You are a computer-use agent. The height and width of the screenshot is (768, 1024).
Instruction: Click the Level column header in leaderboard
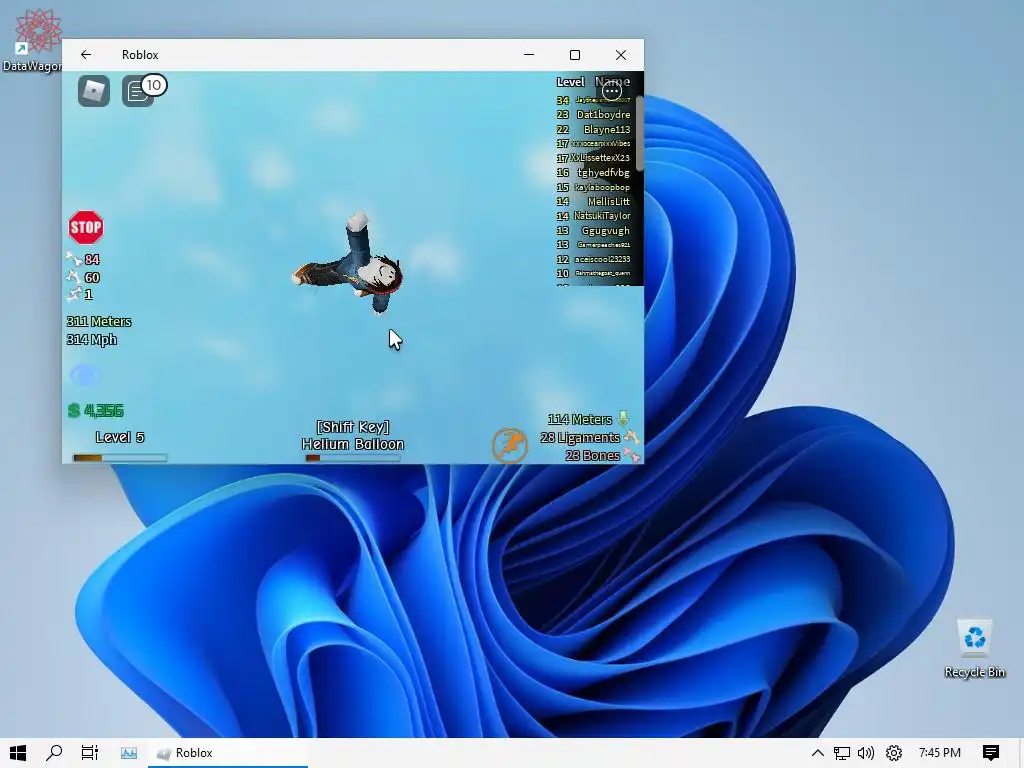[570, 82]
